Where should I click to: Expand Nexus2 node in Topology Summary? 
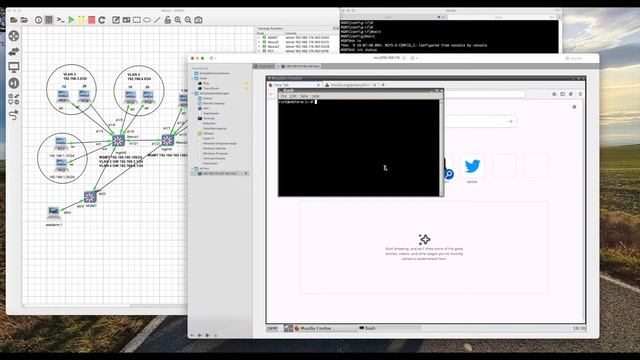pyautogui.click(x=259, y=47)
